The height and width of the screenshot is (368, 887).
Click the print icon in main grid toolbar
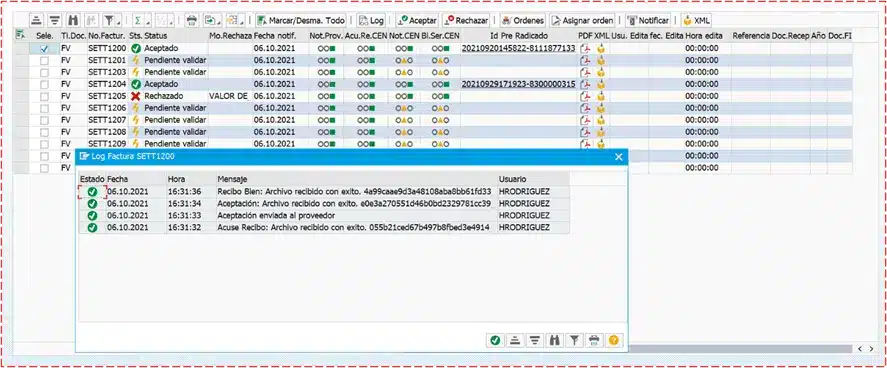click(191, 20)
